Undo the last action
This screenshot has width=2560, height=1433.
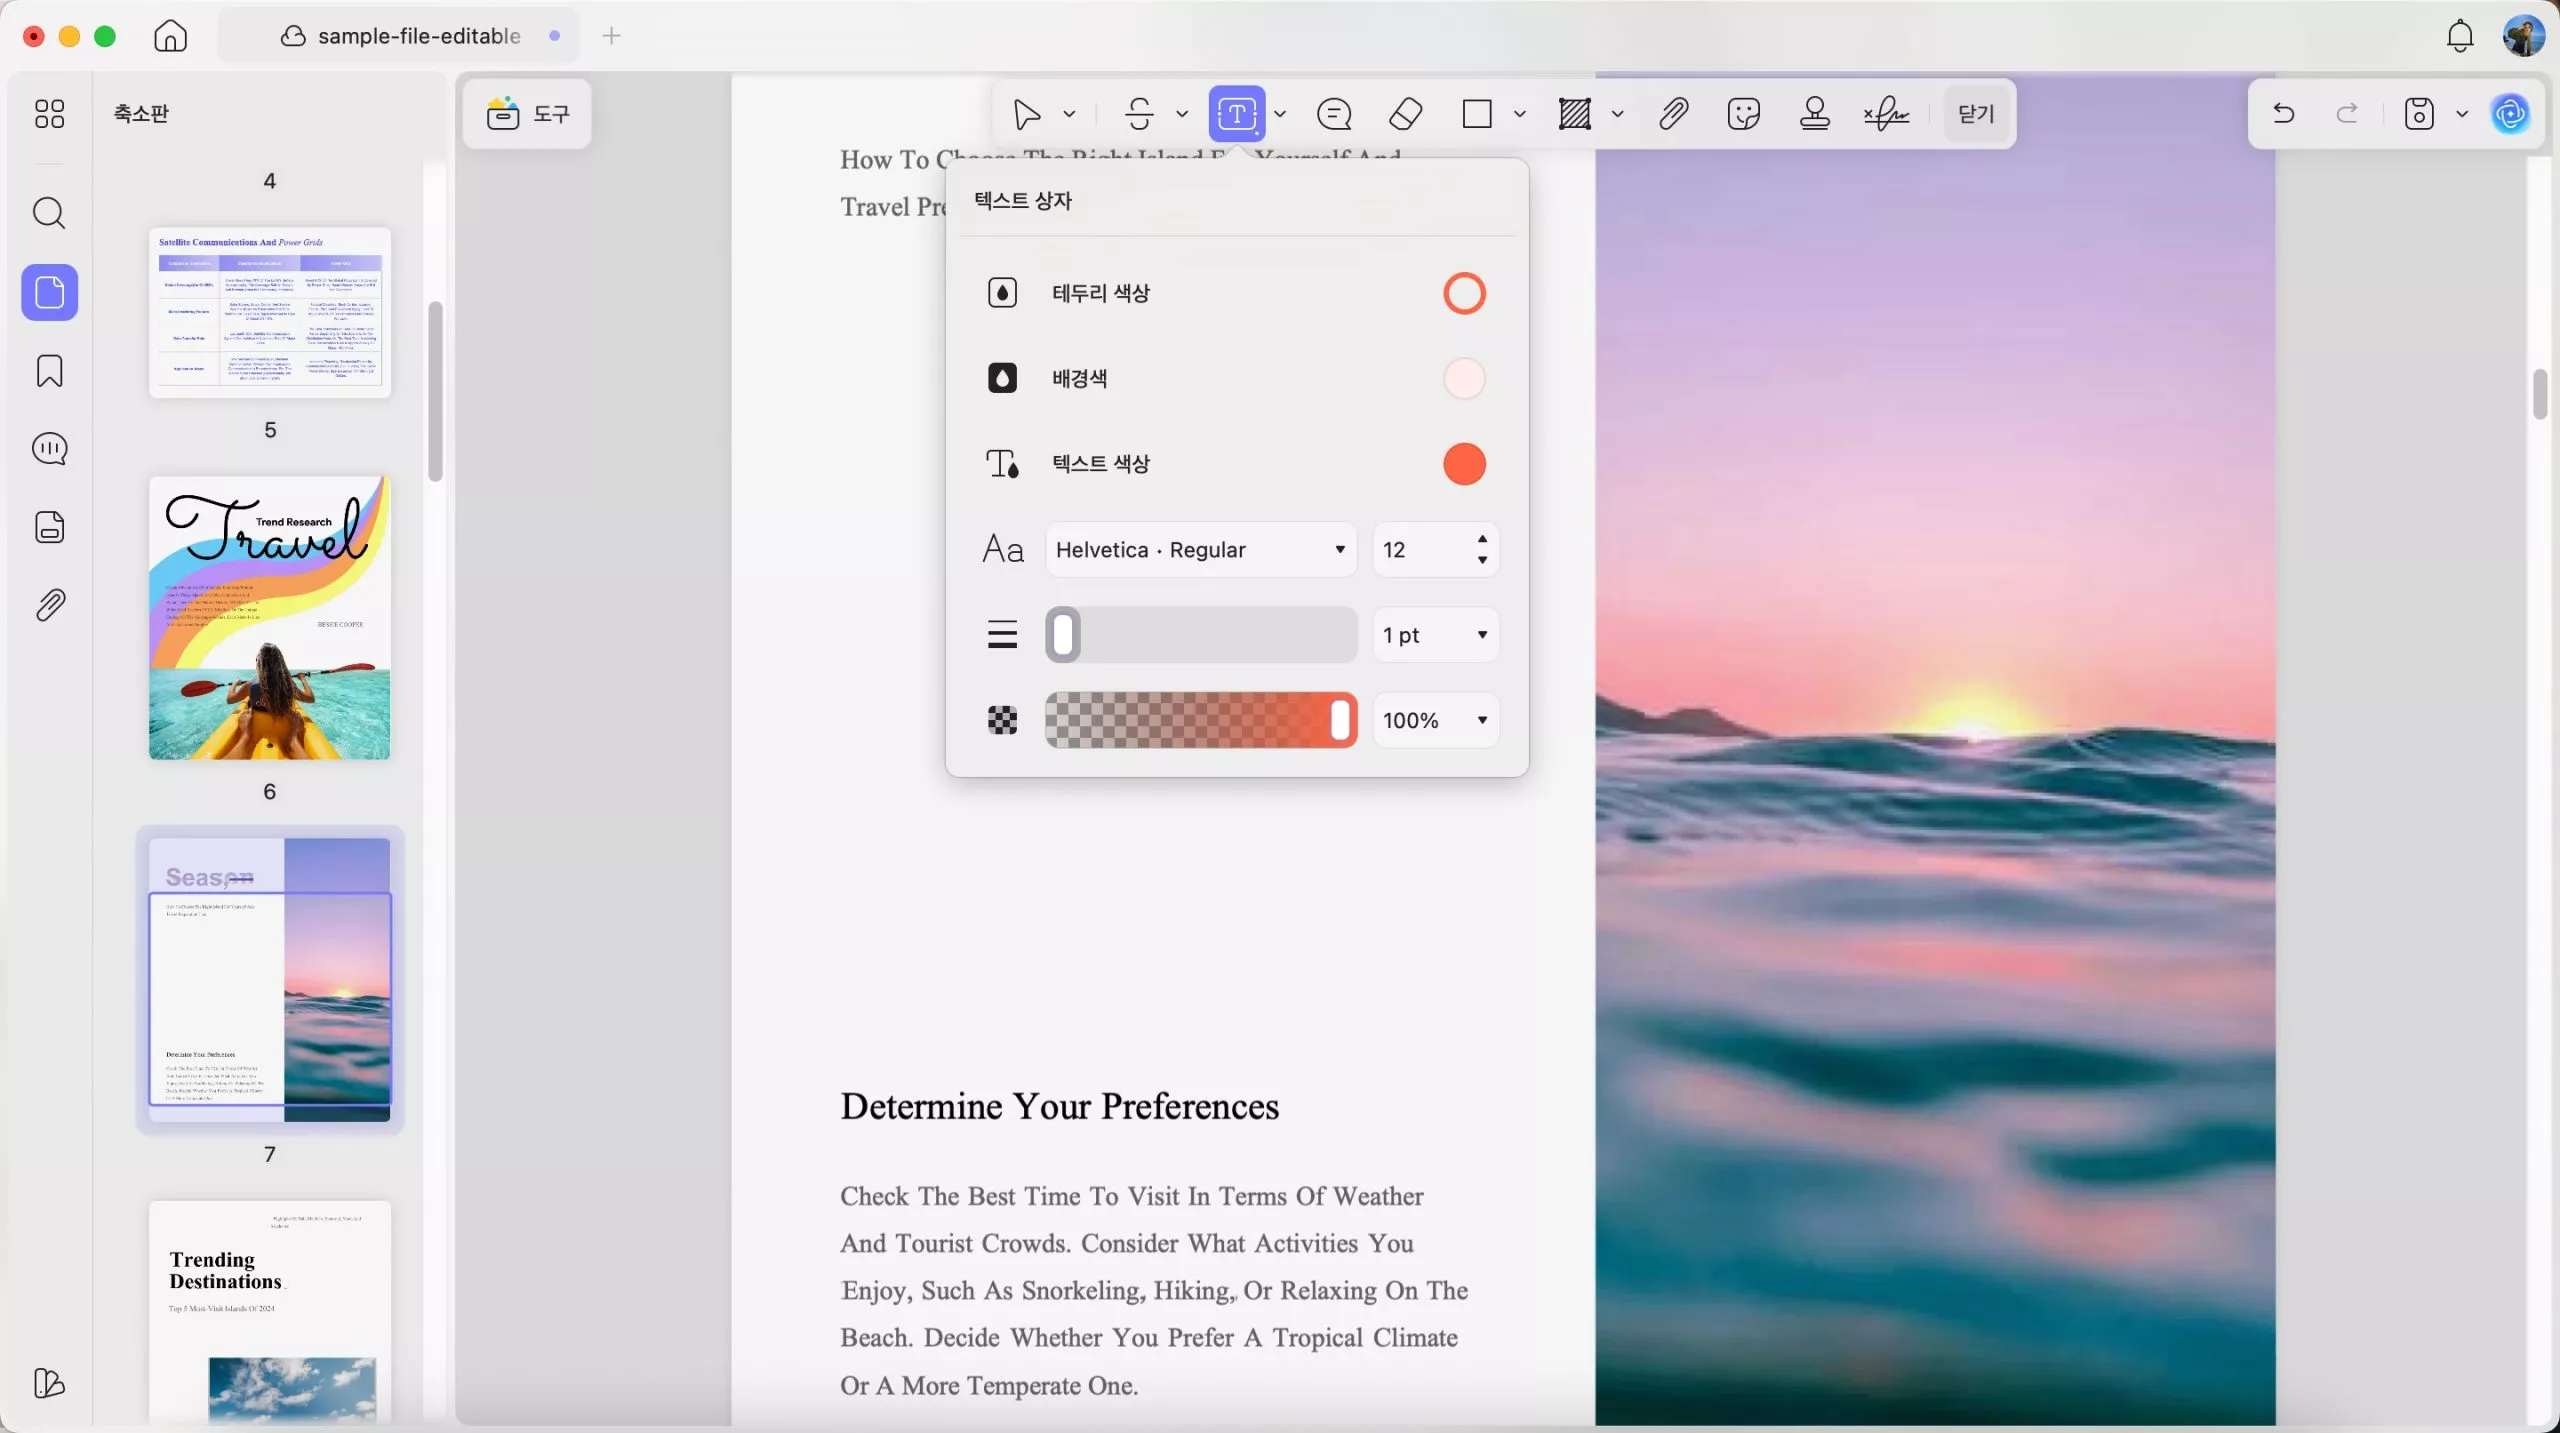tap(2284, 114)
